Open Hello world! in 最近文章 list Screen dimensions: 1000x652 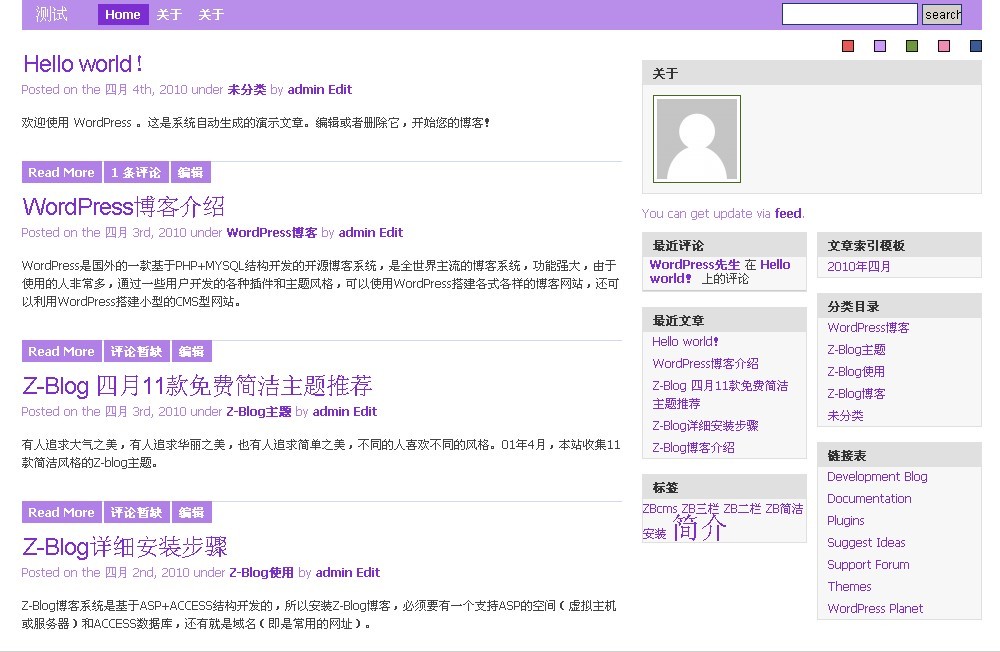685,342
